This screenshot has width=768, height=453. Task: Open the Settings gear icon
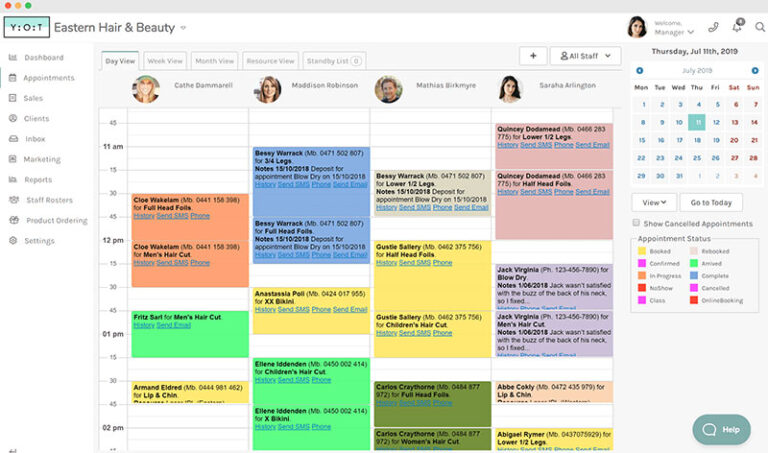coord(13,240)
